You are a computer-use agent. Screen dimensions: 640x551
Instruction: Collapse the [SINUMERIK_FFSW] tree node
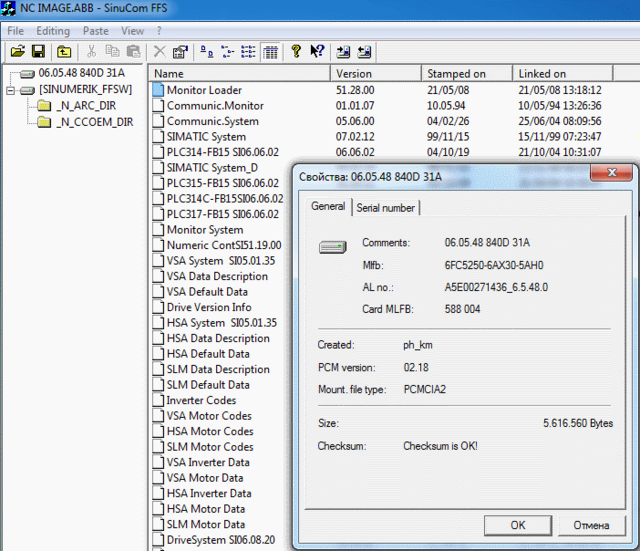[x=11, y=90]
